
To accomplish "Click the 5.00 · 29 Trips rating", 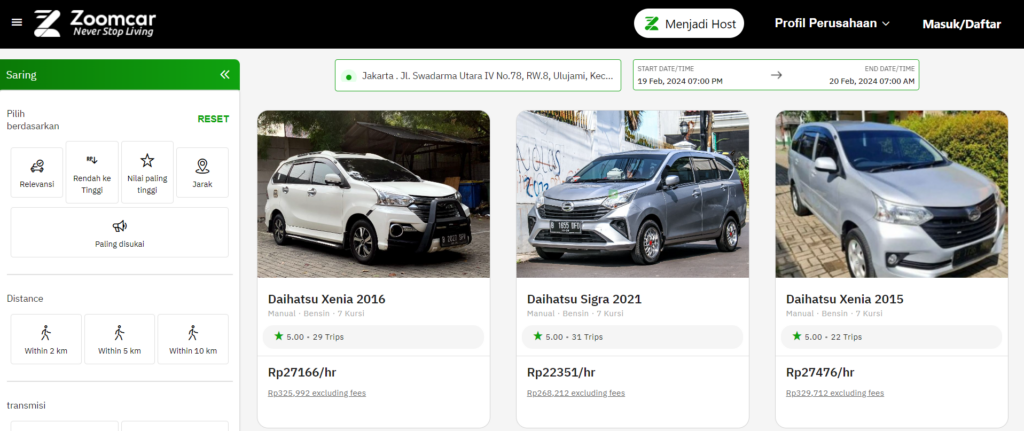I will click(374, 337).
